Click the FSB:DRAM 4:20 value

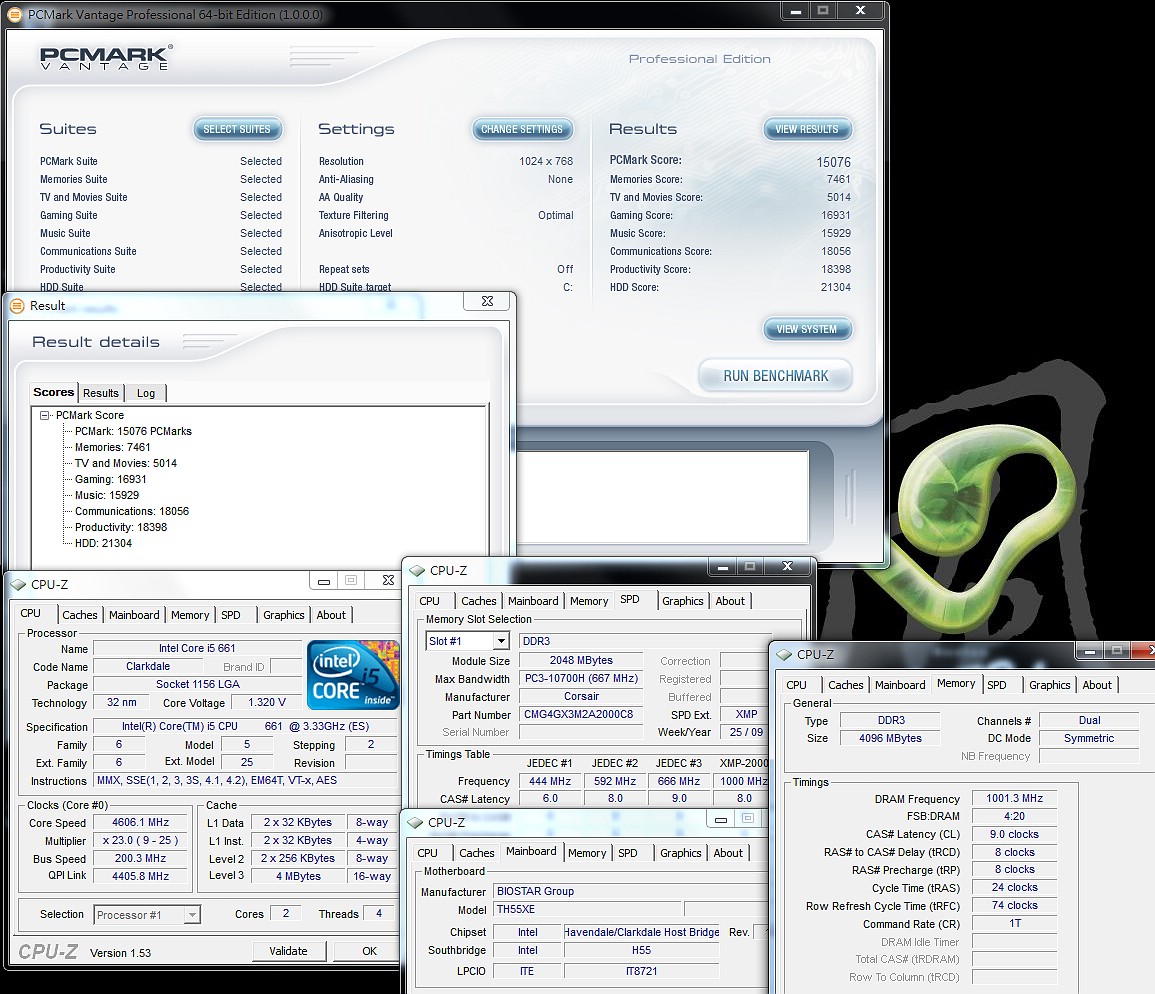(1014, 816)
